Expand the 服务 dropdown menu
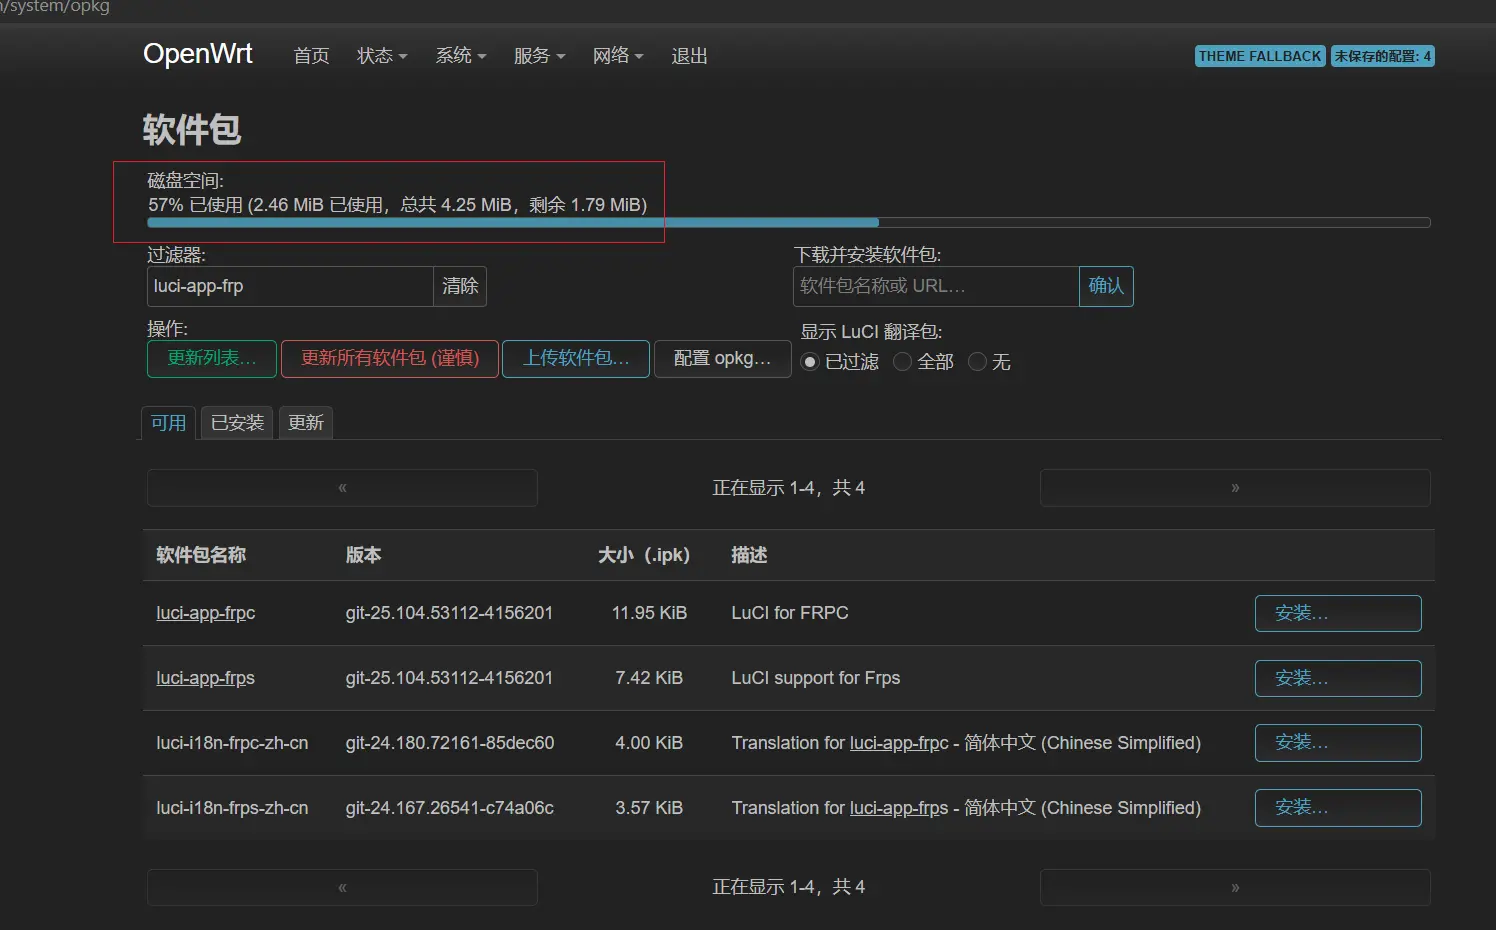The width and height of the screenshot is (1496, 930). [x=539, y=56]
